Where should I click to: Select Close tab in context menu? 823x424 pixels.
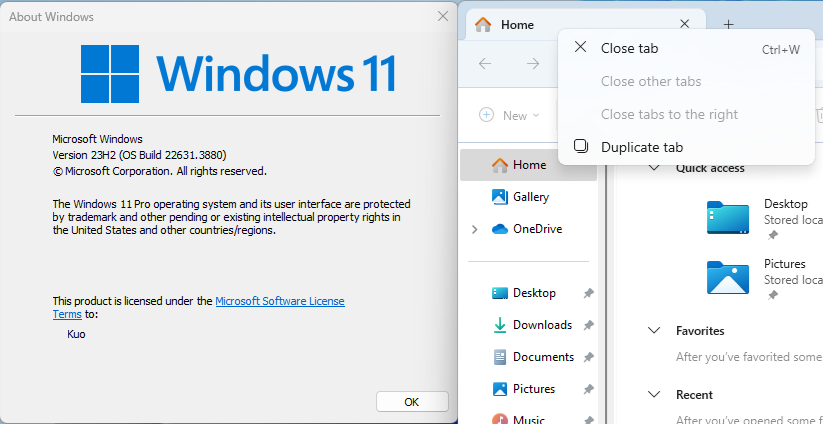coord(687,48)
